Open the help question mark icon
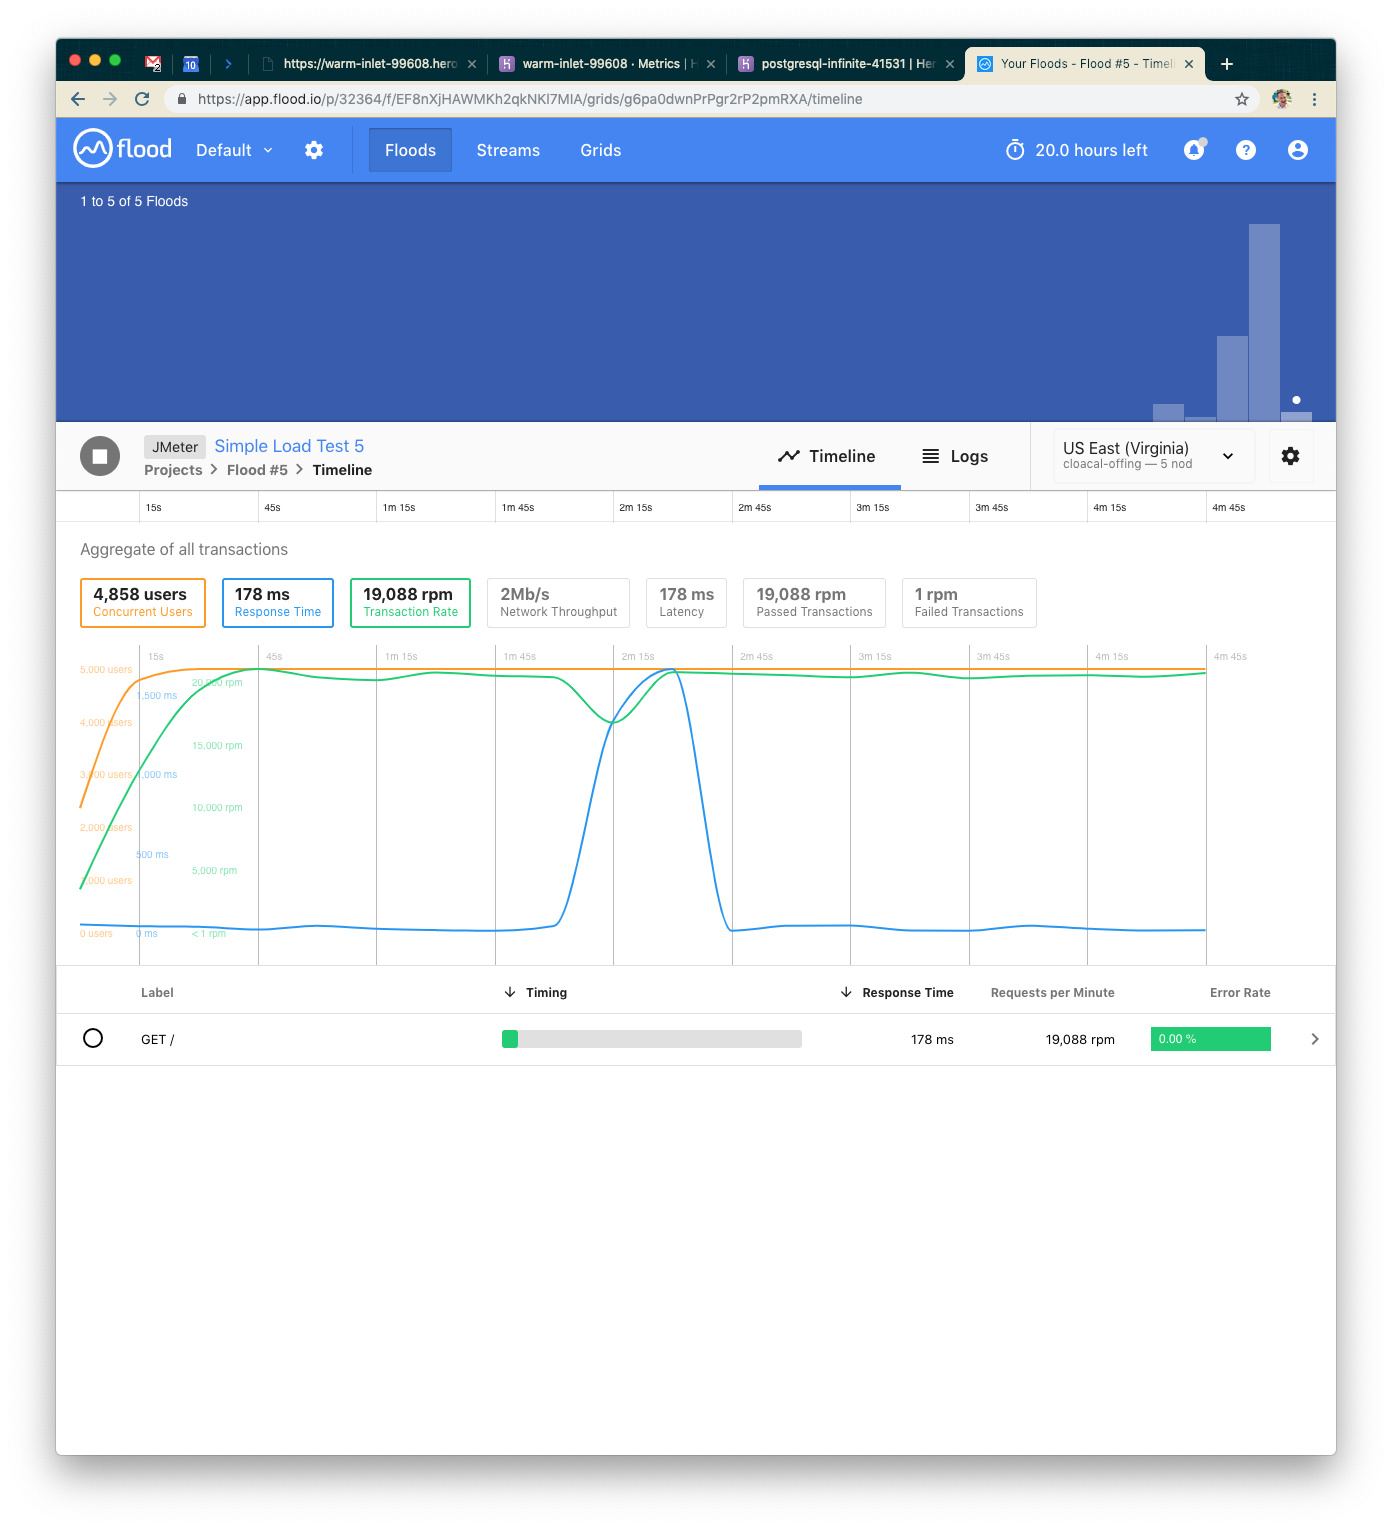 1245,150
